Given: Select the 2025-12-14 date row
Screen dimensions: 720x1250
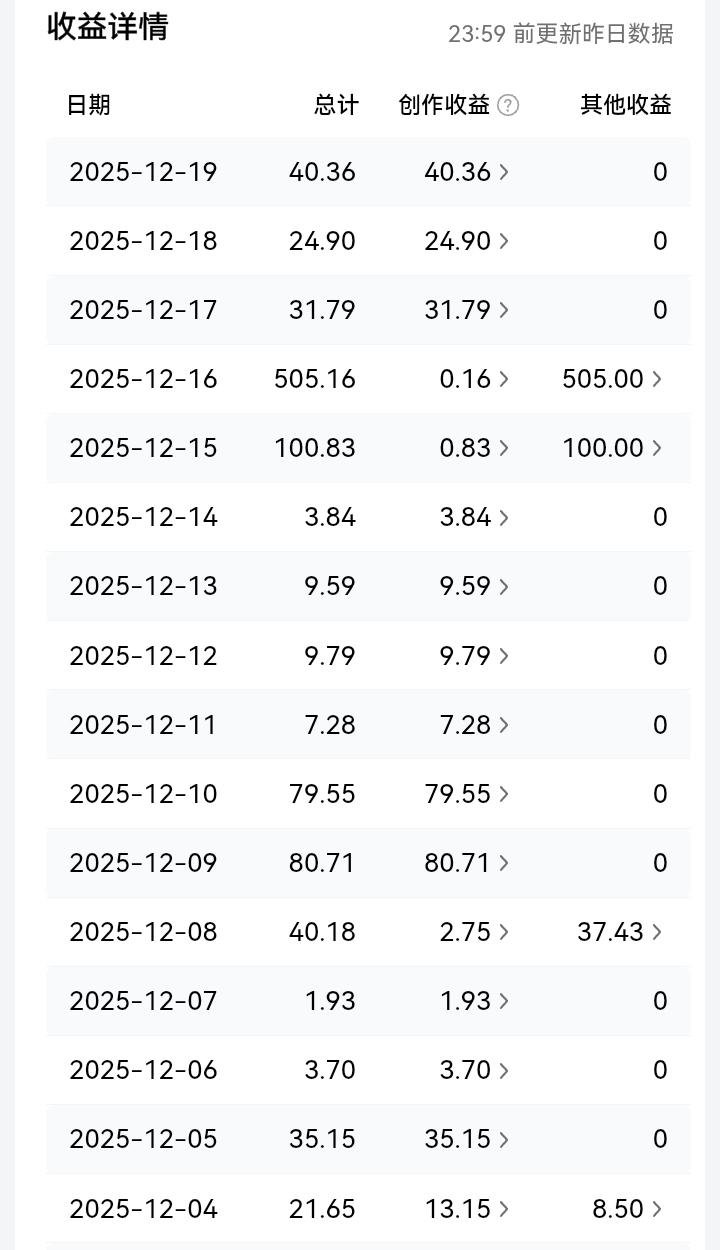Looking at the screenshot, I should (368, 517).
